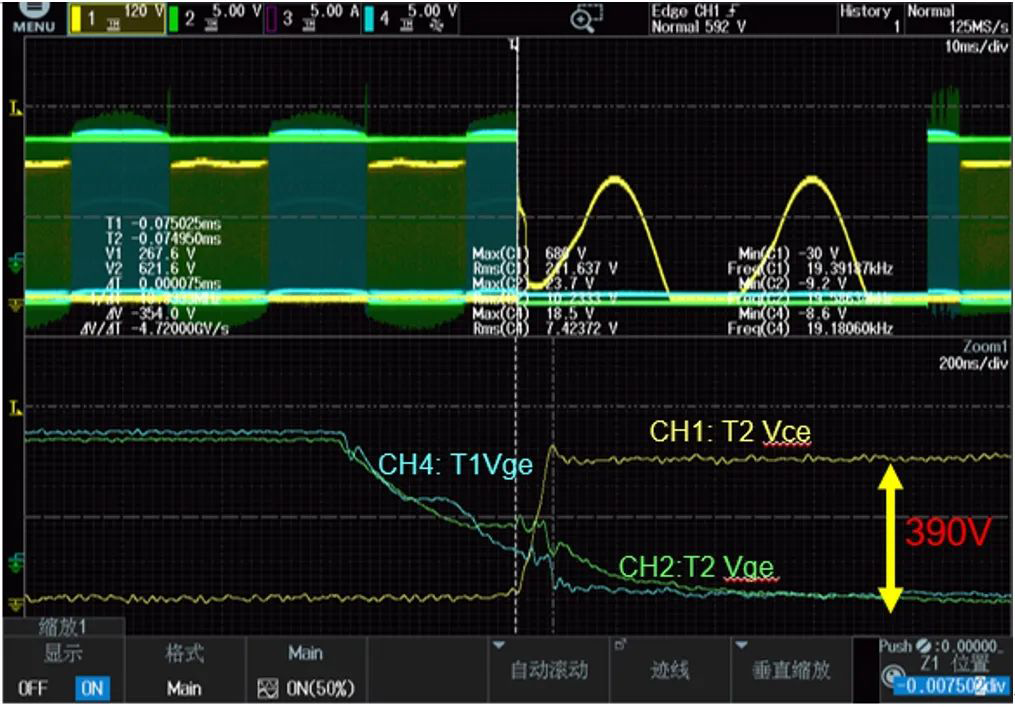Select the yellow channel 1 120 V indicator

(x=117, y=17)
